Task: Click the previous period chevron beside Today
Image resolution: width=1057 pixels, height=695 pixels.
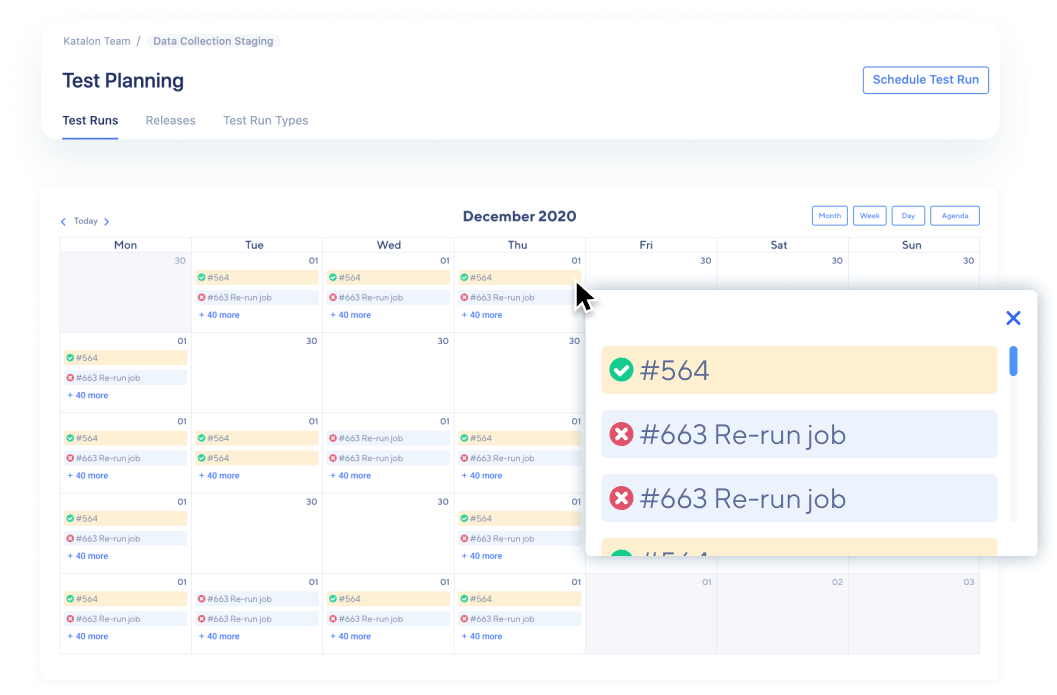Action: click(63, 221)
